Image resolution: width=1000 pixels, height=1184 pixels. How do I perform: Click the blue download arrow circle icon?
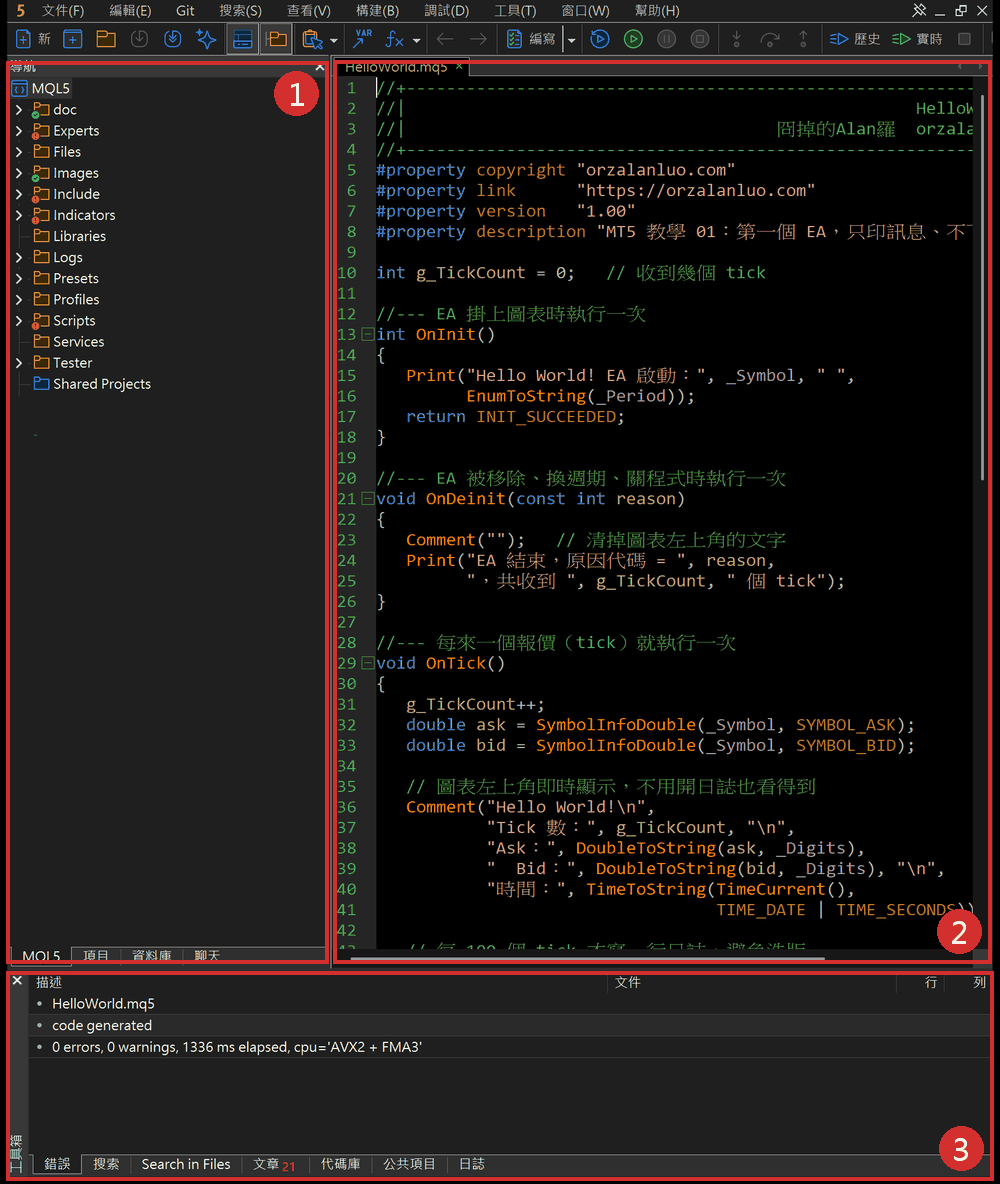[x=172, y=39]
